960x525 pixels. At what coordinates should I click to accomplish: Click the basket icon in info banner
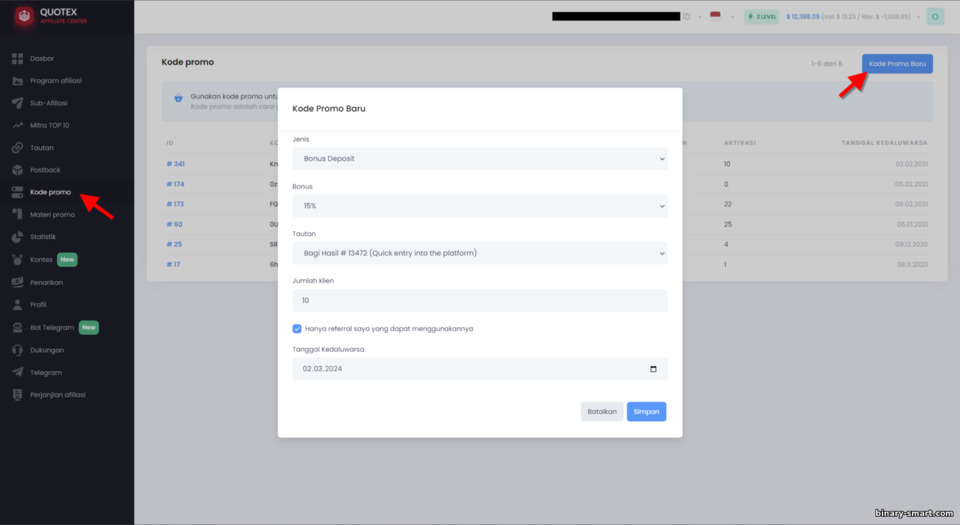coord(178,98)
